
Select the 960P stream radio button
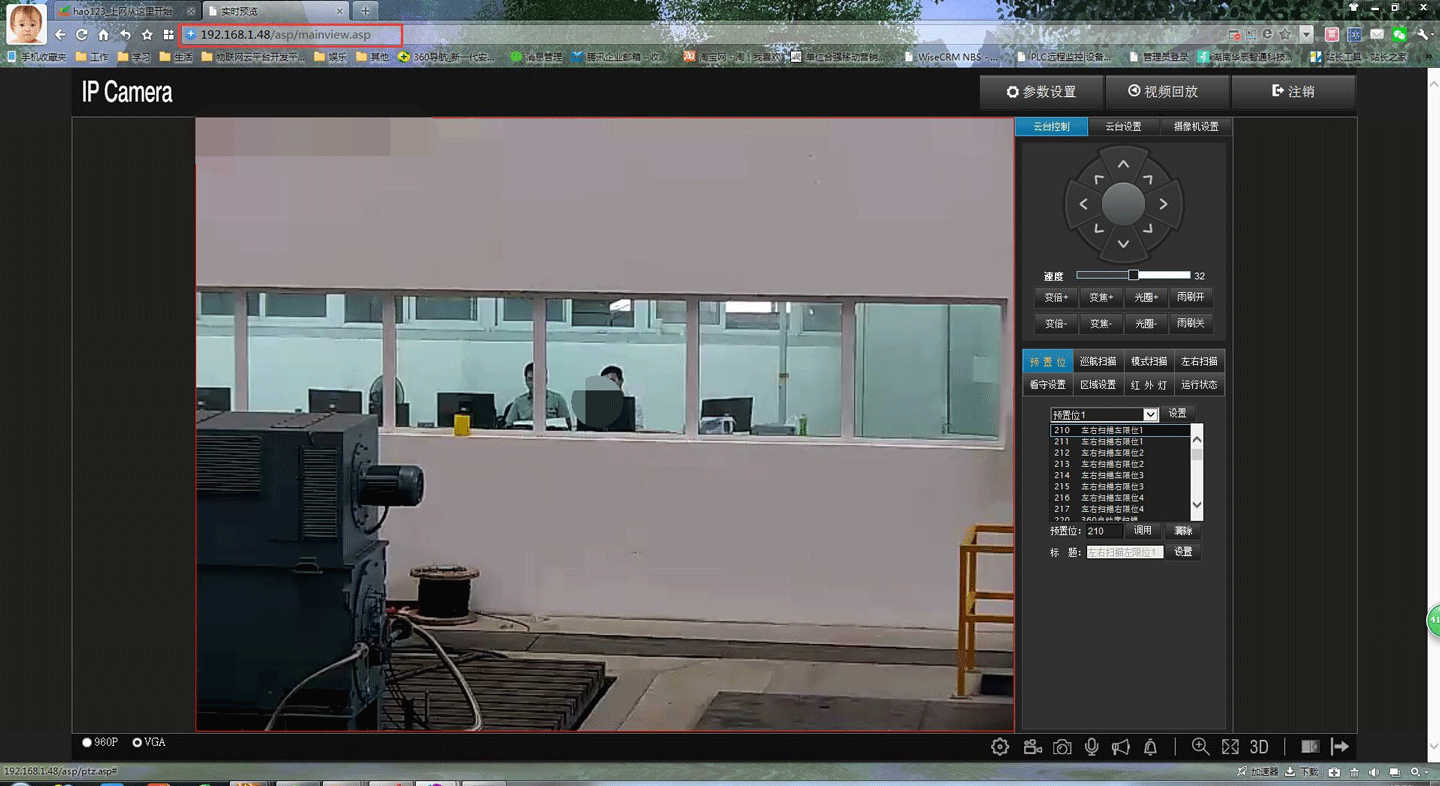[x=87, y=742]
